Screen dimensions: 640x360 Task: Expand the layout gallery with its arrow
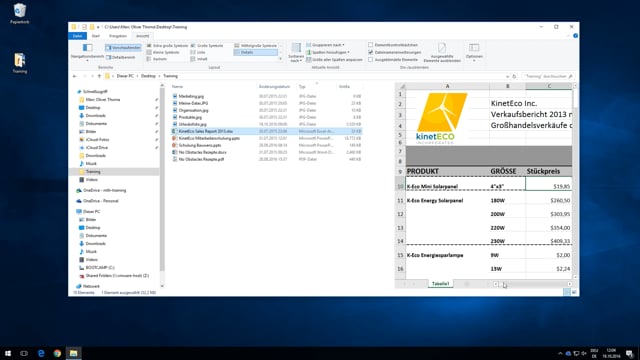coord(280,59)
